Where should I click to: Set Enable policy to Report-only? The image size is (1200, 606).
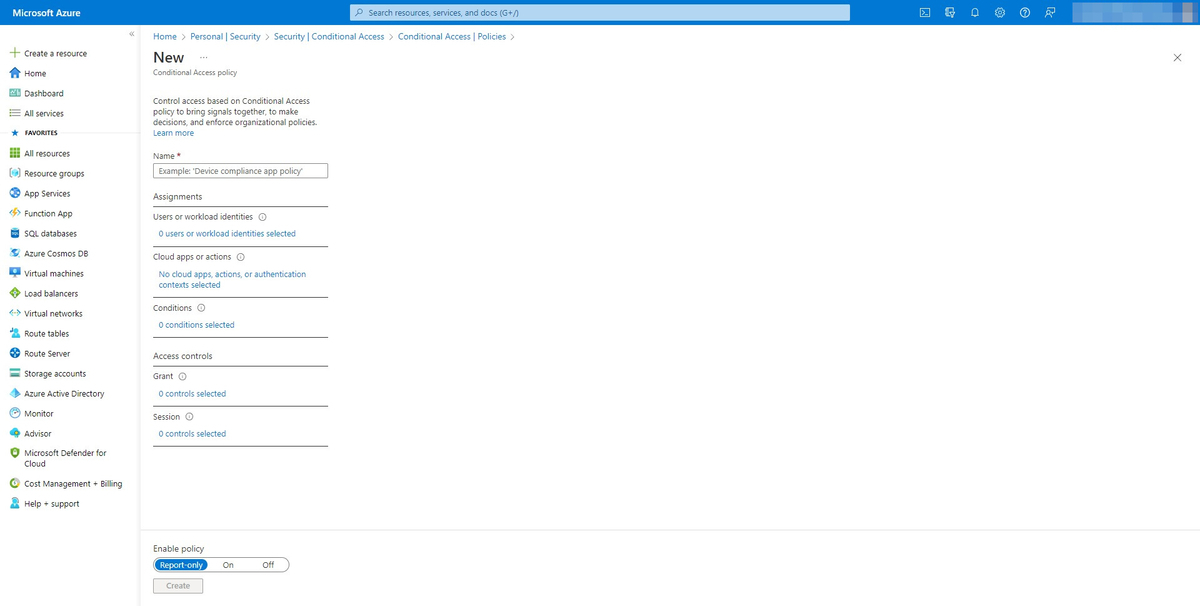(x=181, y=565)
